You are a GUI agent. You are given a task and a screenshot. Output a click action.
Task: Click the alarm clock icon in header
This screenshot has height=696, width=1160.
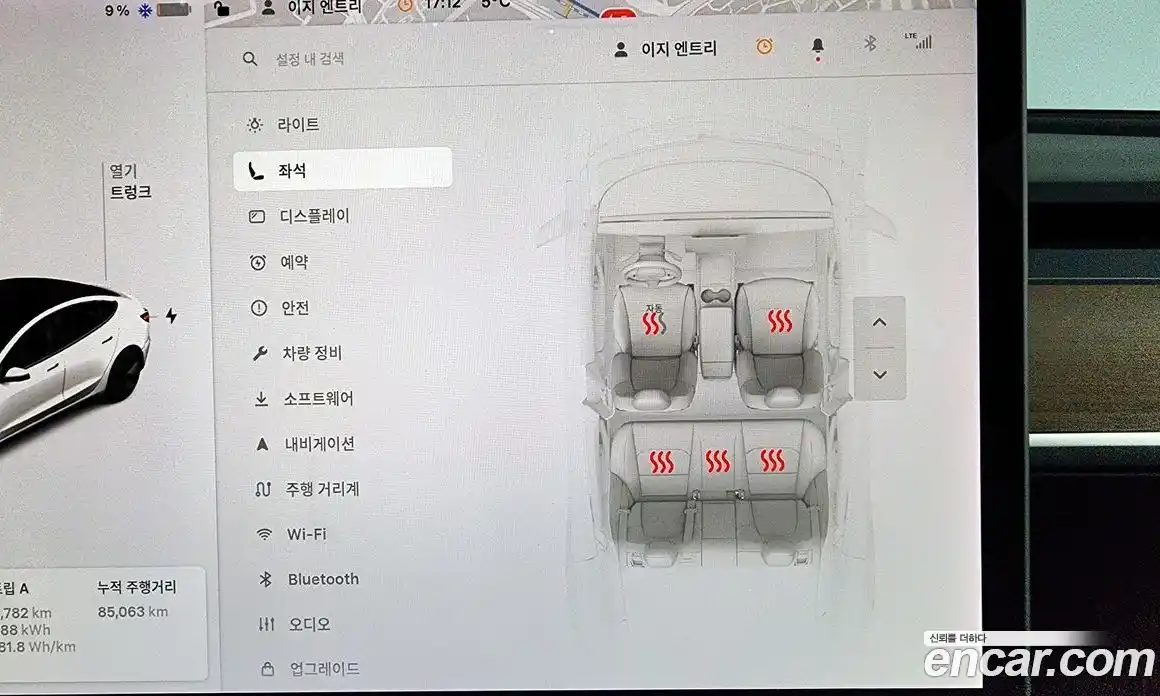pos(764,47)
